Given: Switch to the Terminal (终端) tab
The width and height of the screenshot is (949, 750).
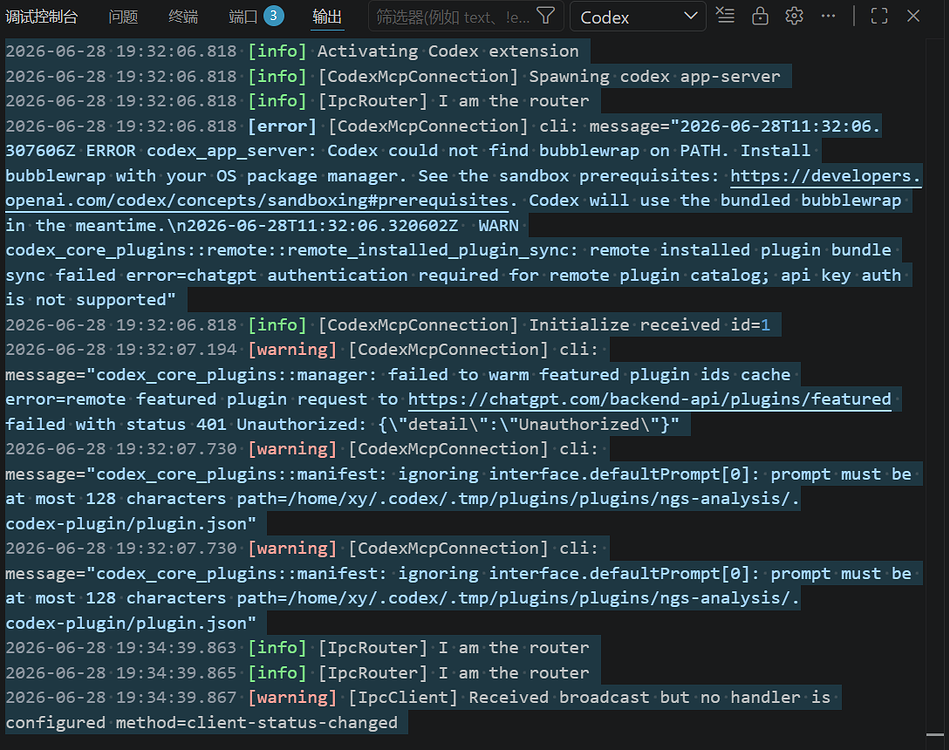Looking at the screenshot, I should tap(183, 16).
